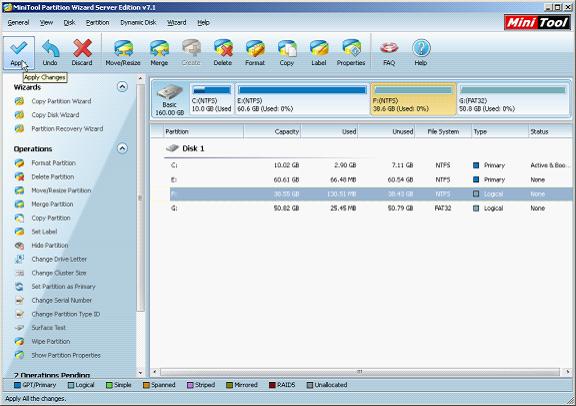Choose the Delete toolbar icon
576x406 pixels.
tap(223, 52)
